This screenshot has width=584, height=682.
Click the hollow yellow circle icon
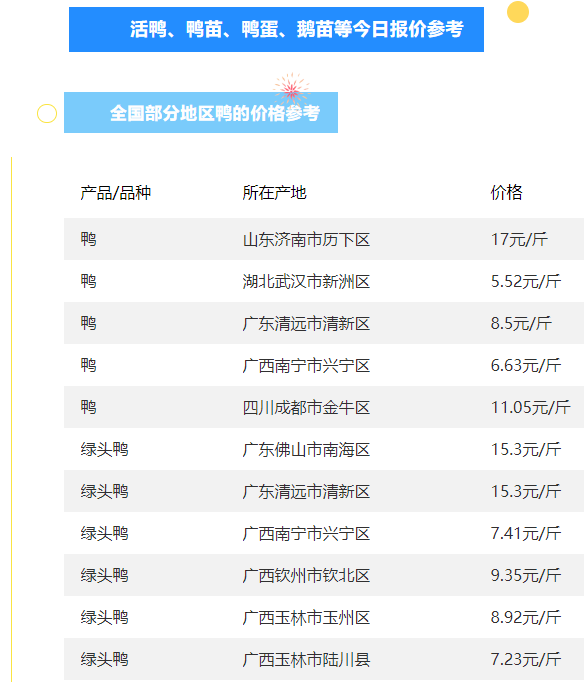pyautogui.click(x=47, y=114)
